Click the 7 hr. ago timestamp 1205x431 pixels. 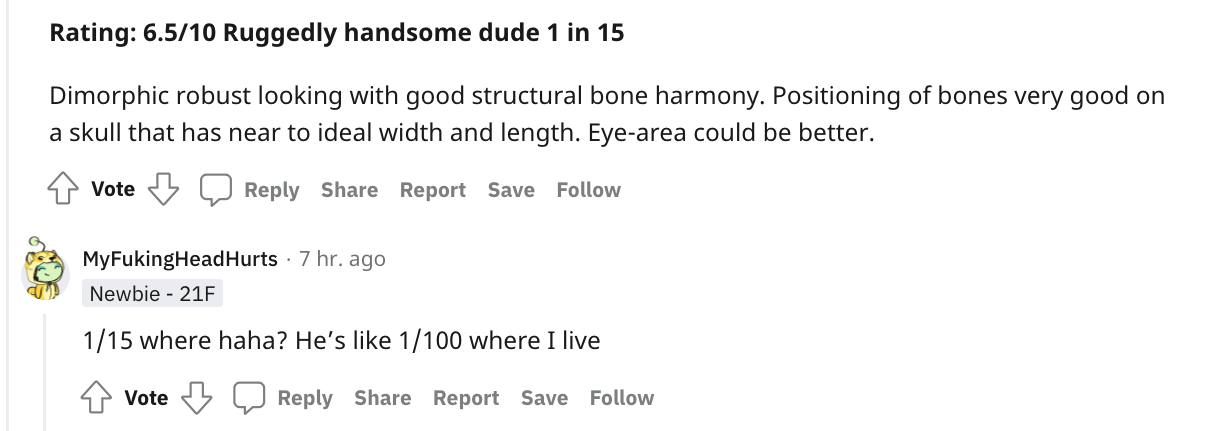[x=342, y=259]
